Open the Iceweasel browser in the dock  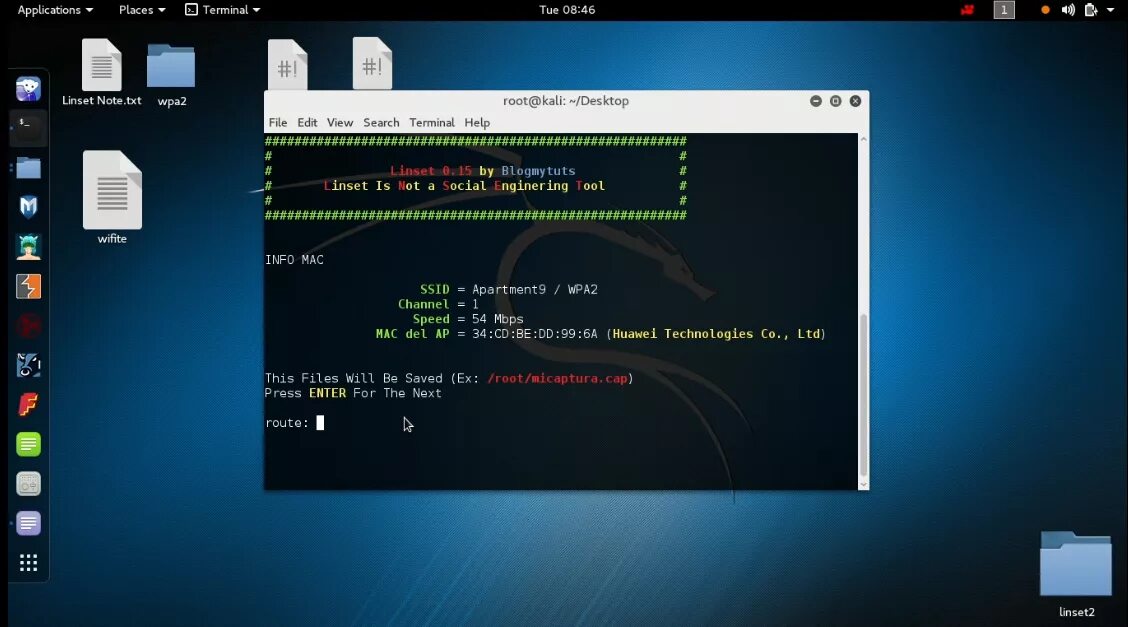[28, 89]
